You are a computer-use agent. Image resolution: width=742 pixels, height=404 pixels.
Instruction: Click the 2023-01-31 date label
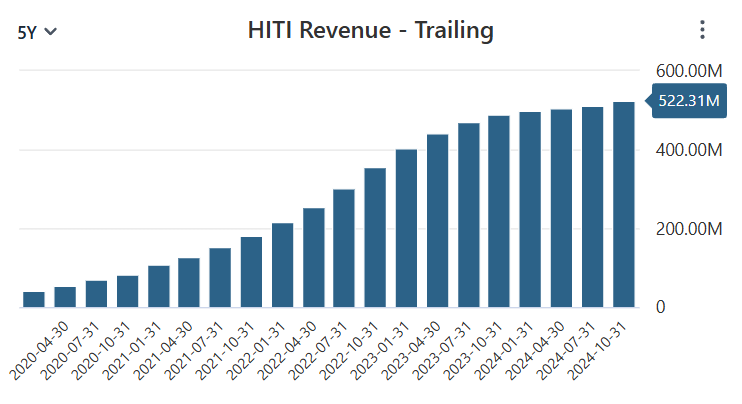380,351
